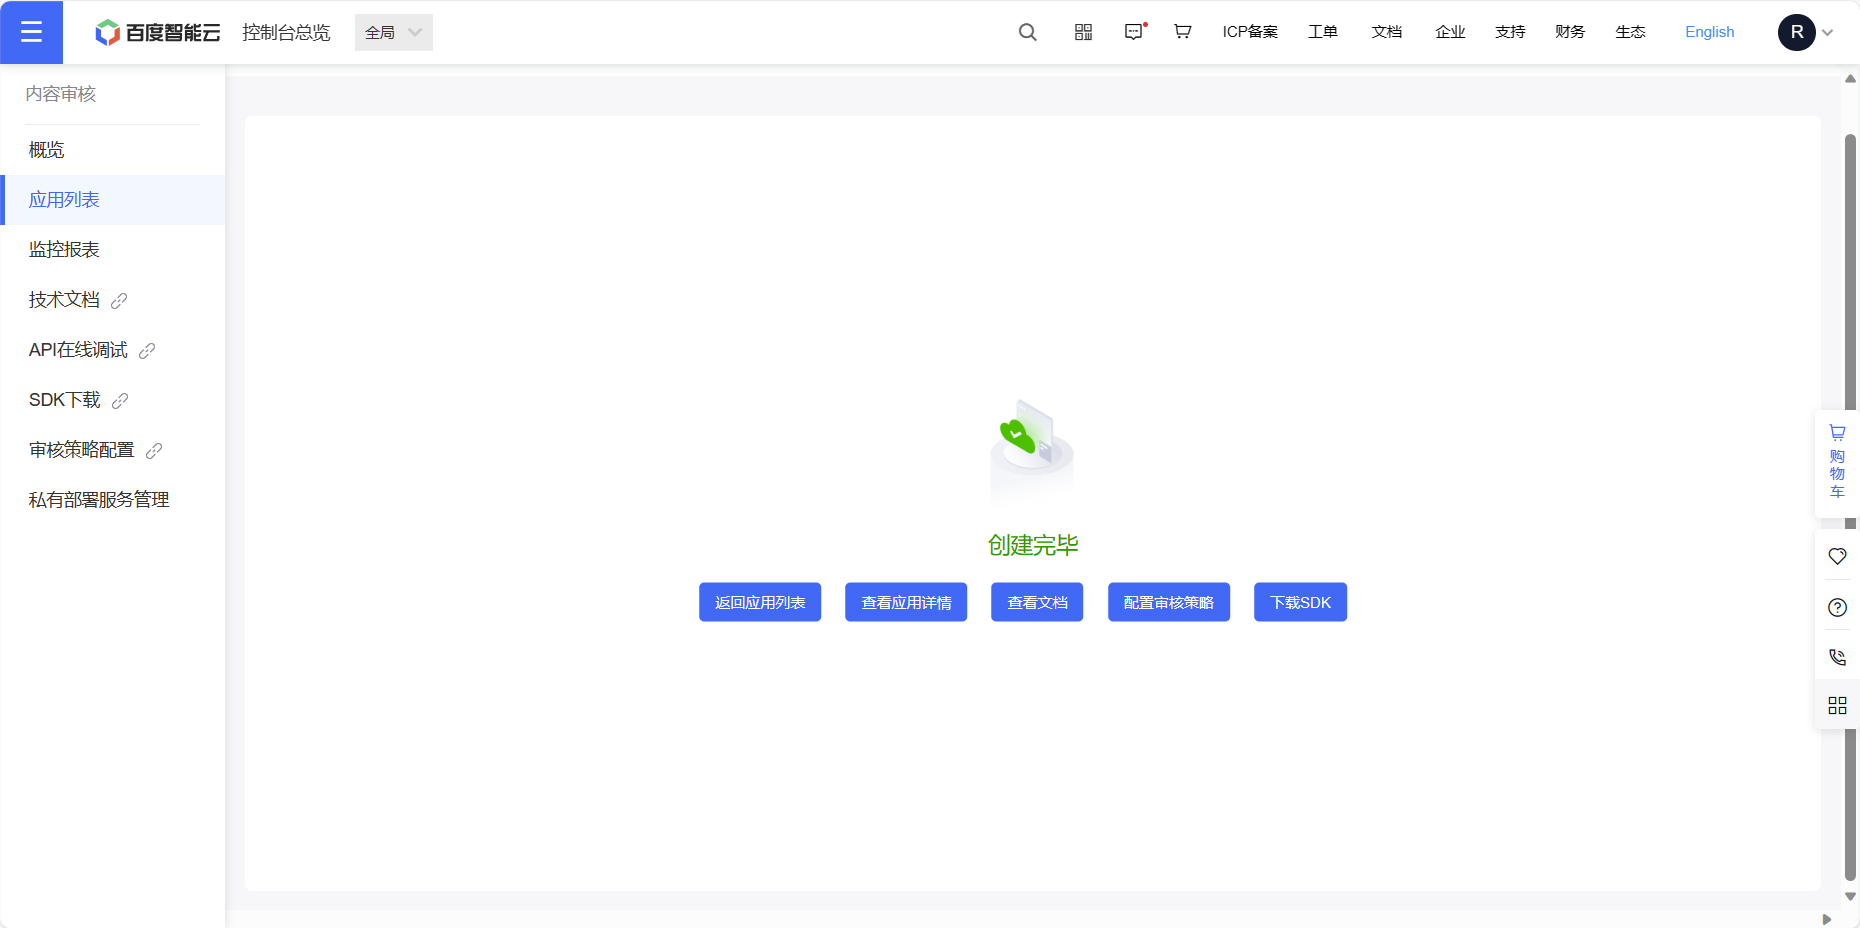Click 查看文档 button

click(x=1037, y=602)
